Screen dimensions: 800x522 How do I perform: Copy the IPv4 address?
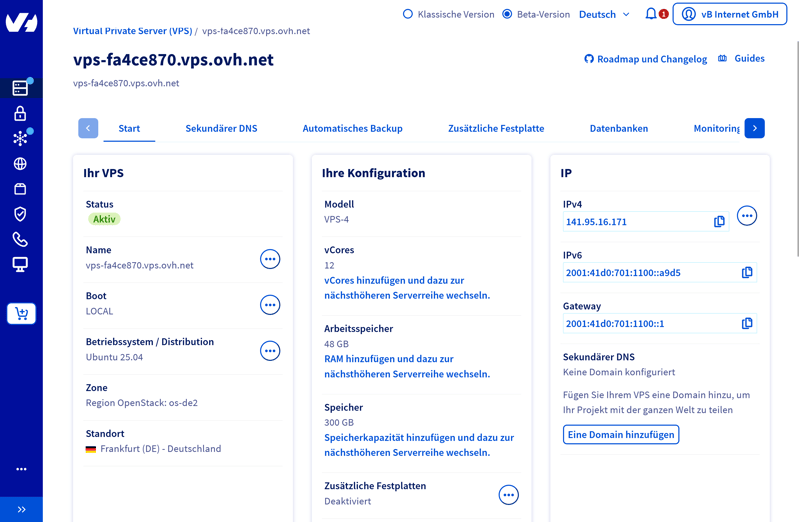tap(719, 222)
